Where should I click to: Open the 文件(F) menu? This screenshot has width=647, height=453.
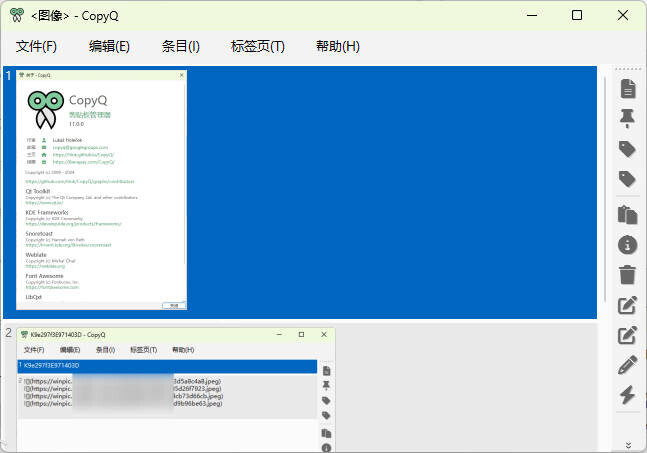(36, 46)
